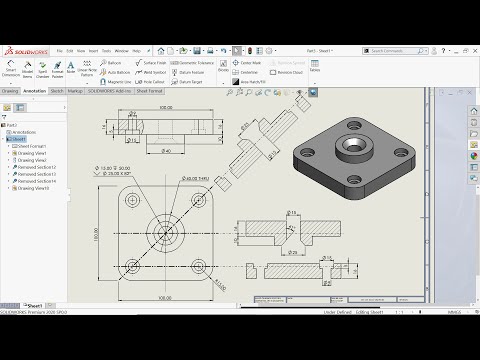Insert a Centerline

245,72
